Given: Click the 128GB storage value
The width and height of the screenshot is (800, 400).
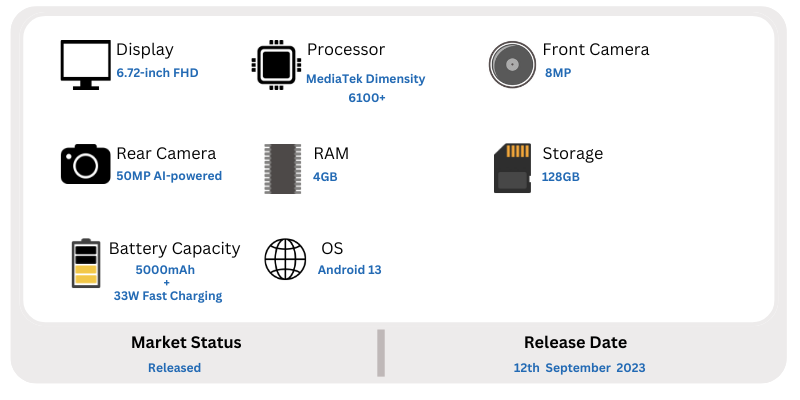Looking at the screenshot, I should pos(560,177).
